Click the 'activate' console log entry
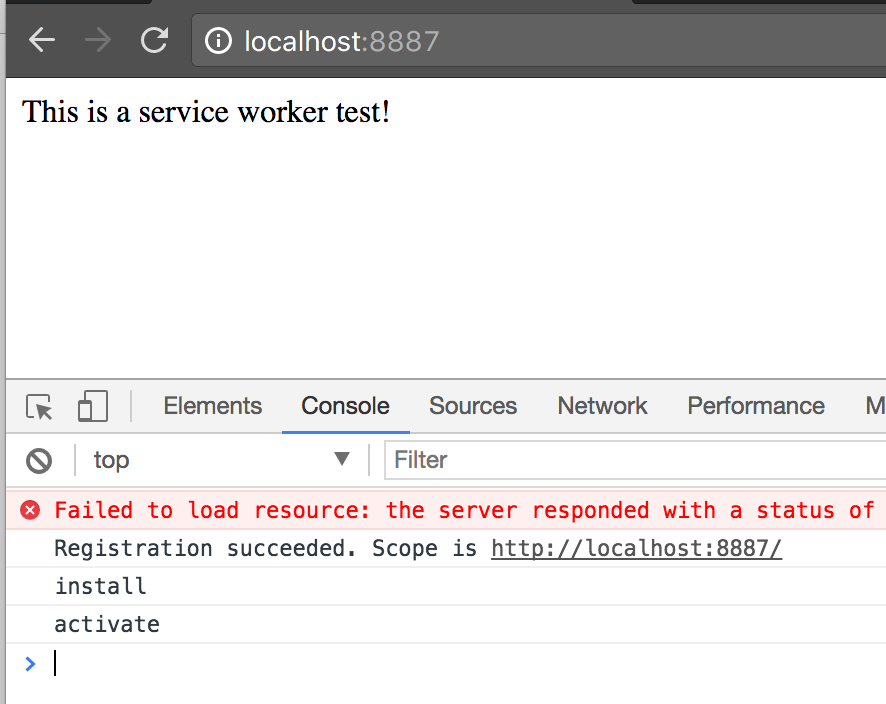 point(107,625)
